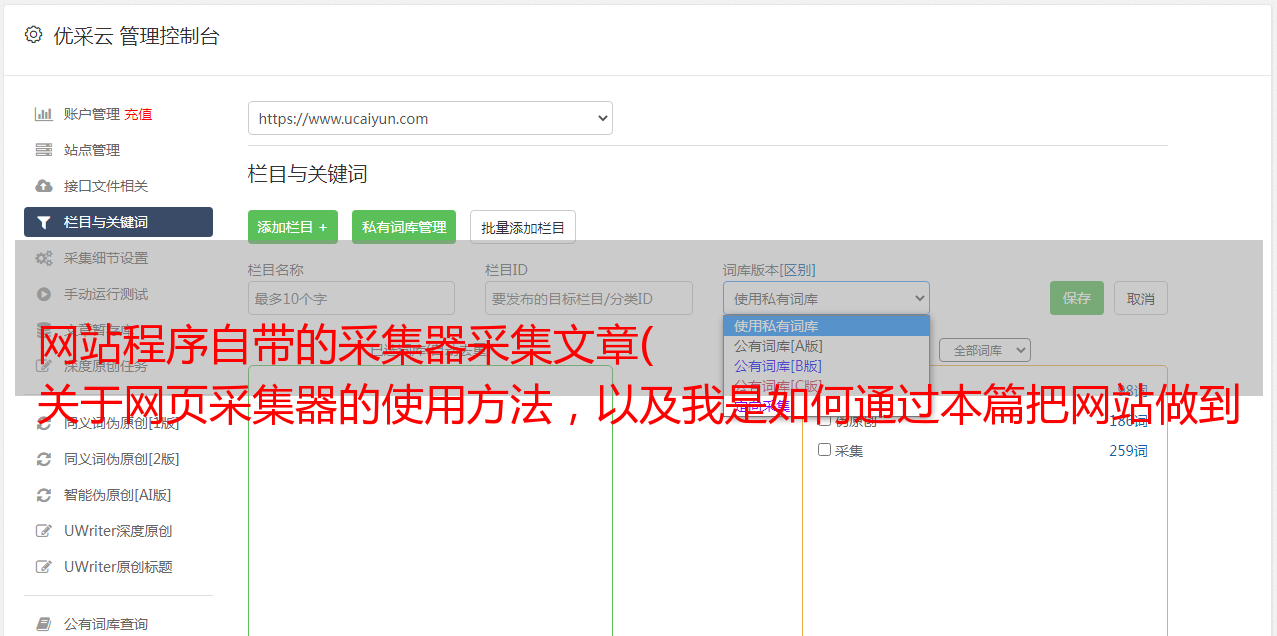Click the bar chart icon for 账户管理
This screenshot has height=636, width=1277.
43,114
